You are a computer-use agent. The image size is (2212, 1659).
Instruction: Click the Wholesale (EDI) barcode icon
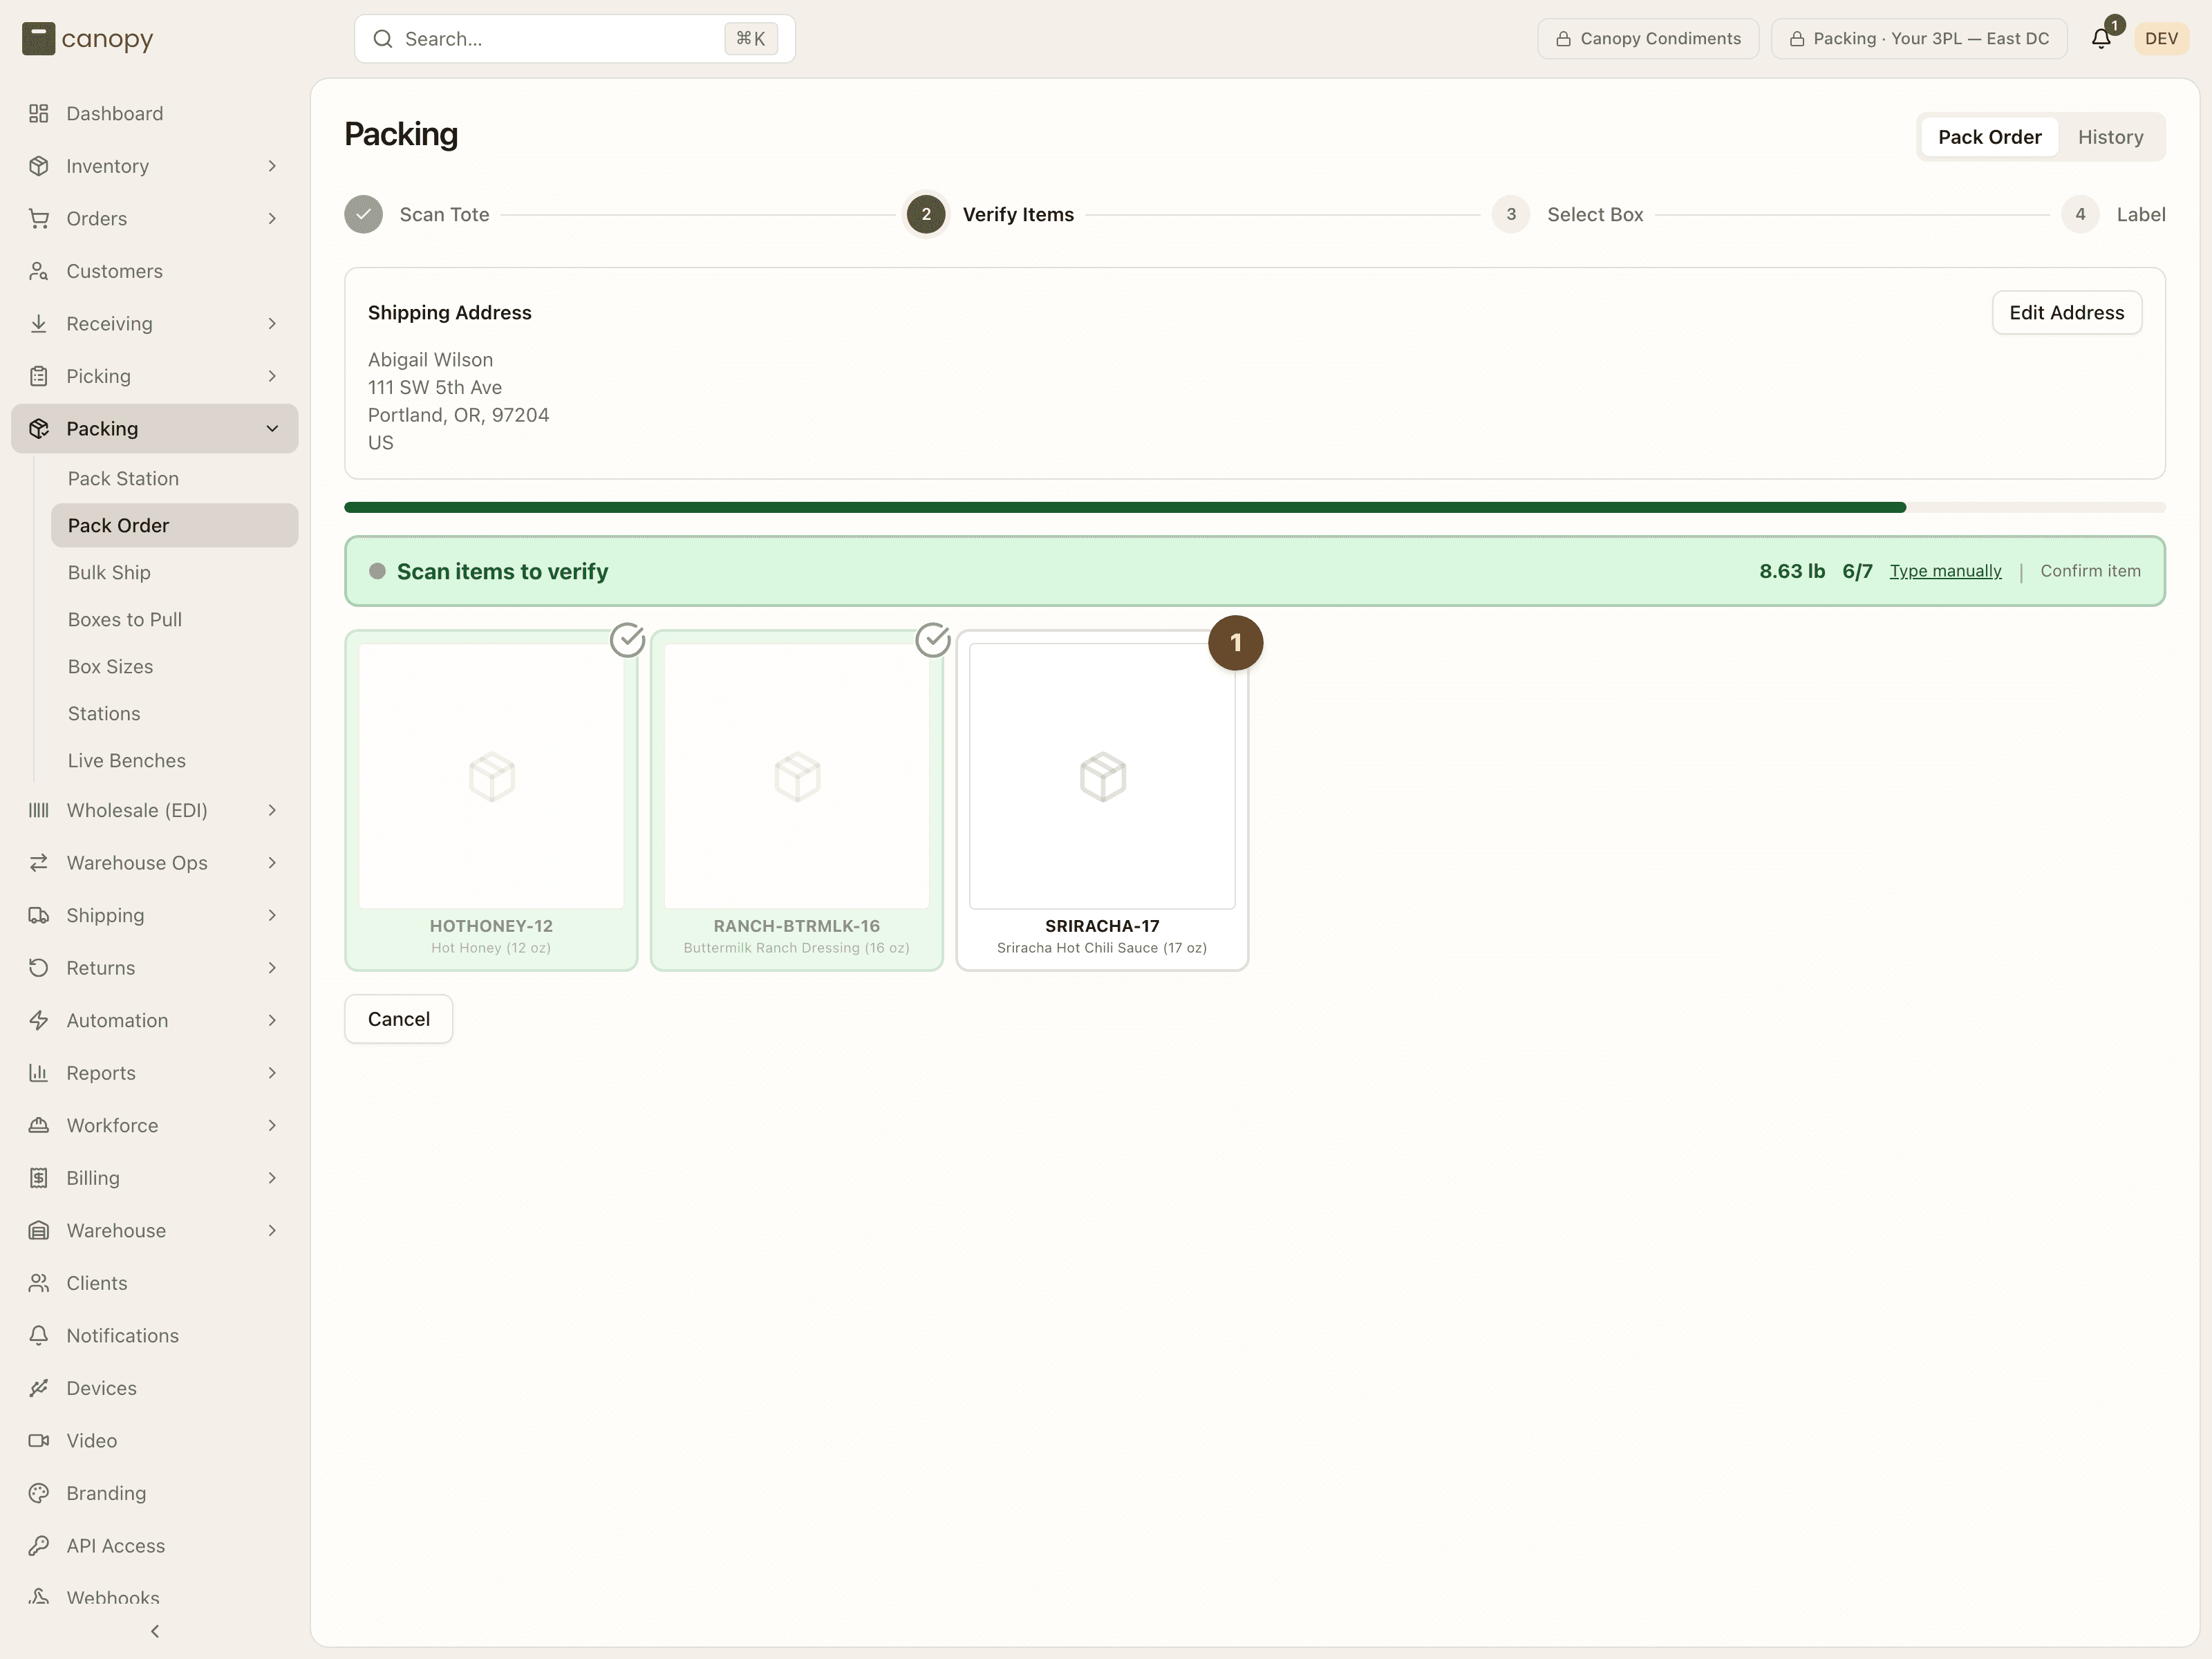pos(39,810)
